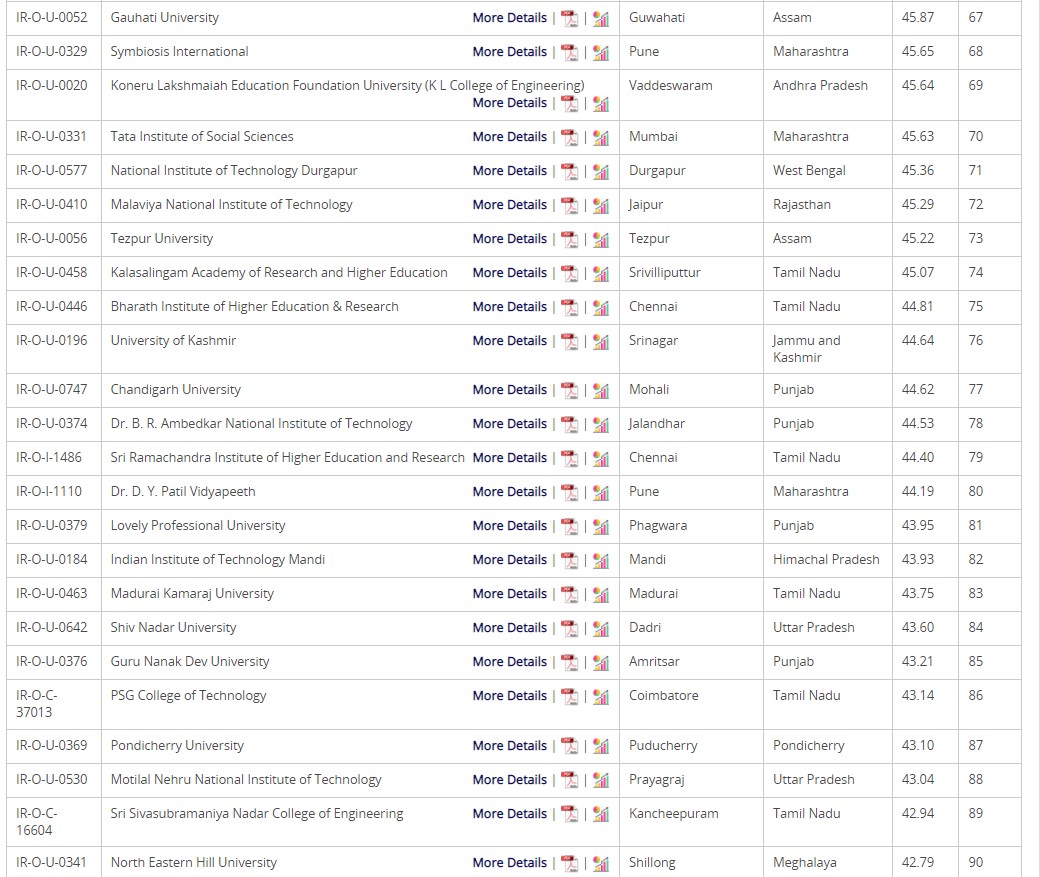
Task: Click state cell Himachal Pradesh
Action: point(826,560)
